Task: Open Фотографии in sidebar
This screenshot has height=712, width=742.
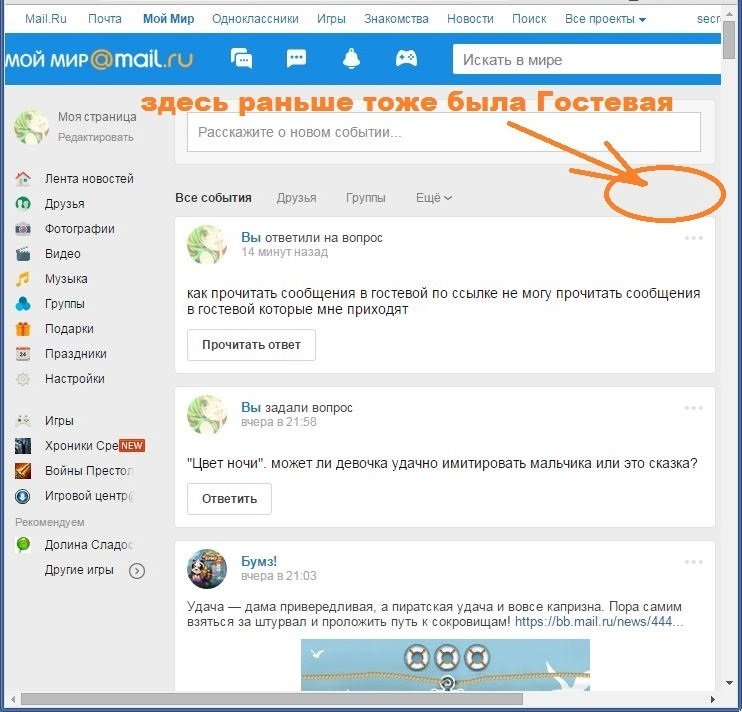Action: coord(80,229)
